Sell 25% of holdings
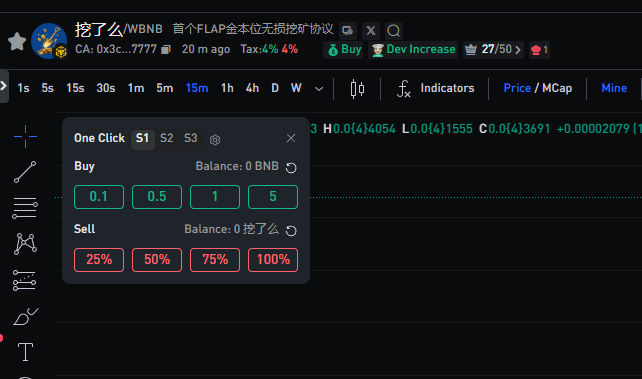Viewport: 642px width, 379px height. tap(99, 259)
